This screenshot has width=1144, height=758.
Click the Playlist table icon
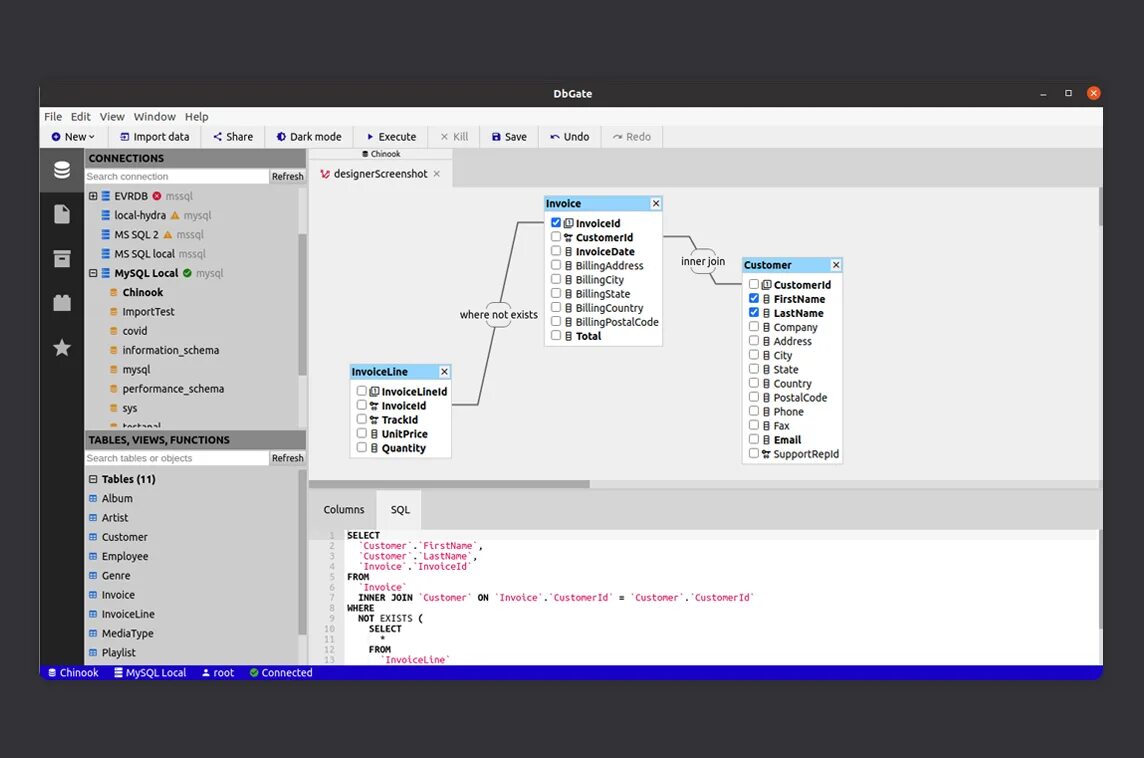pyautogui.click(x=93, y=652)
